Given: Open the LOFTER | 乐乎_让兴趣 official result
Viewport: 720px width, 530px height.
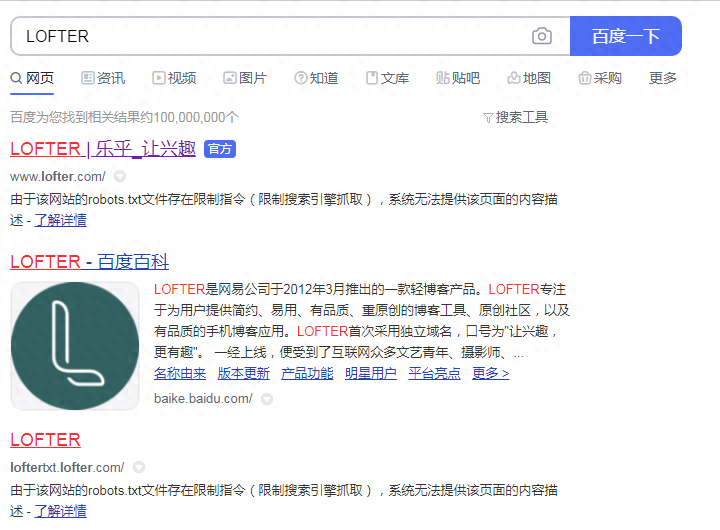Looking at the screenshot, I should [103, 149].
